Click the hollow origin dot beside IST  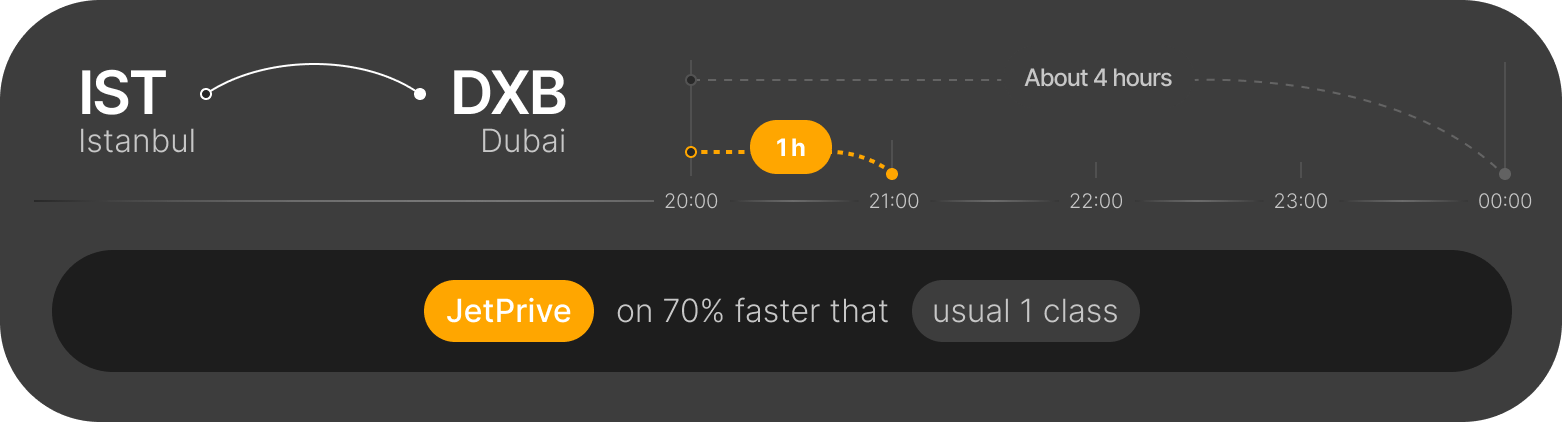coord(206,94)
